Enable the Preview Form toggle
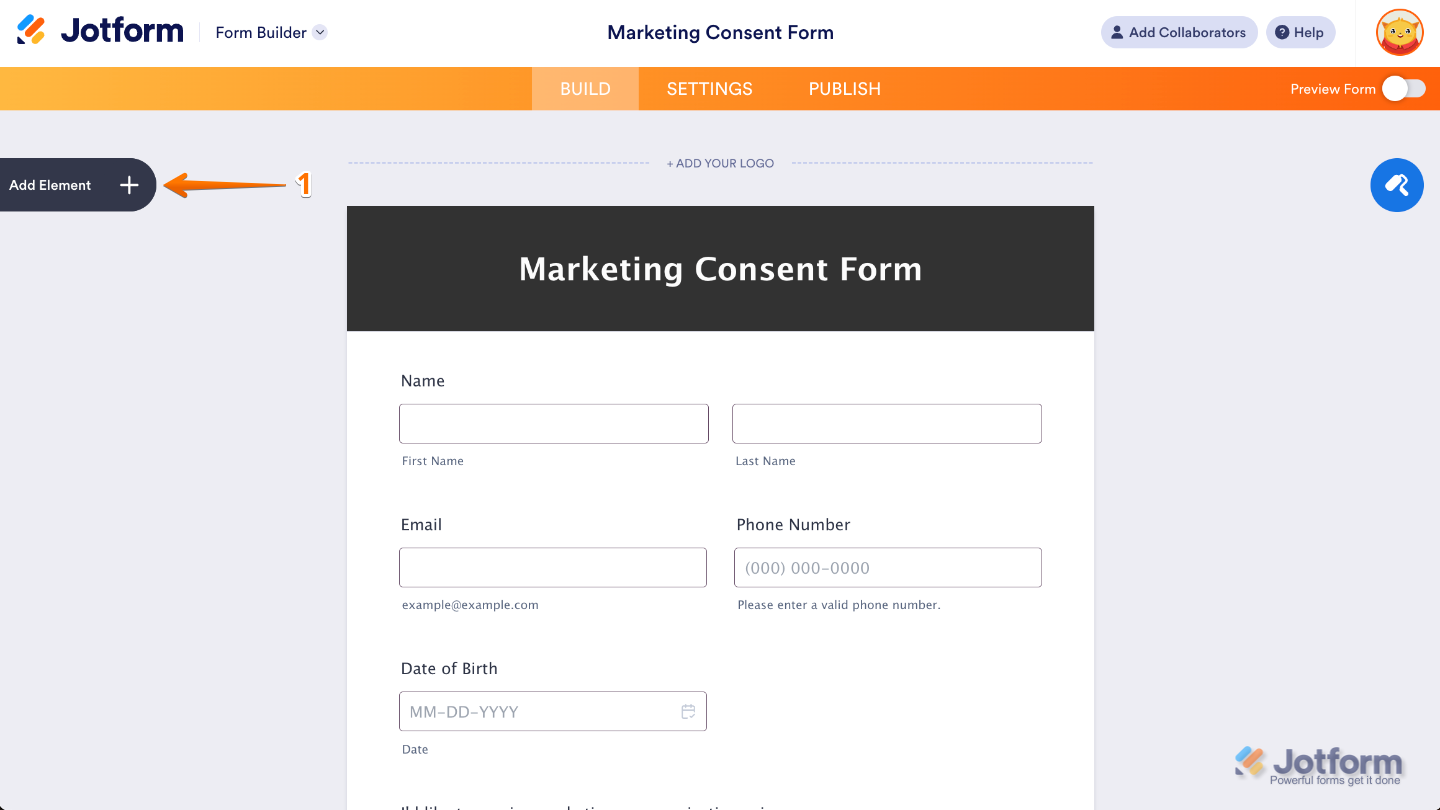Viewport: 1440px width, 810px height. pos(1404,88)
